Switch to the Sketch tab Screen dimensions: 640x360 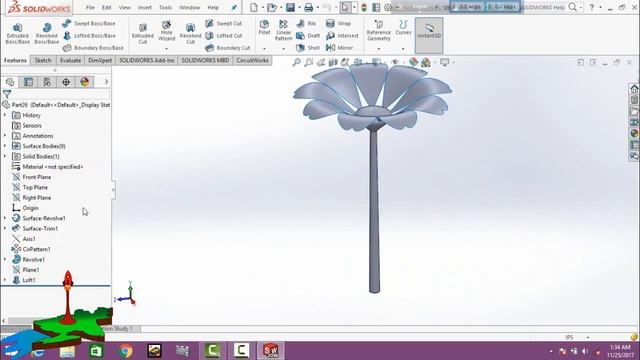[43, 60]
